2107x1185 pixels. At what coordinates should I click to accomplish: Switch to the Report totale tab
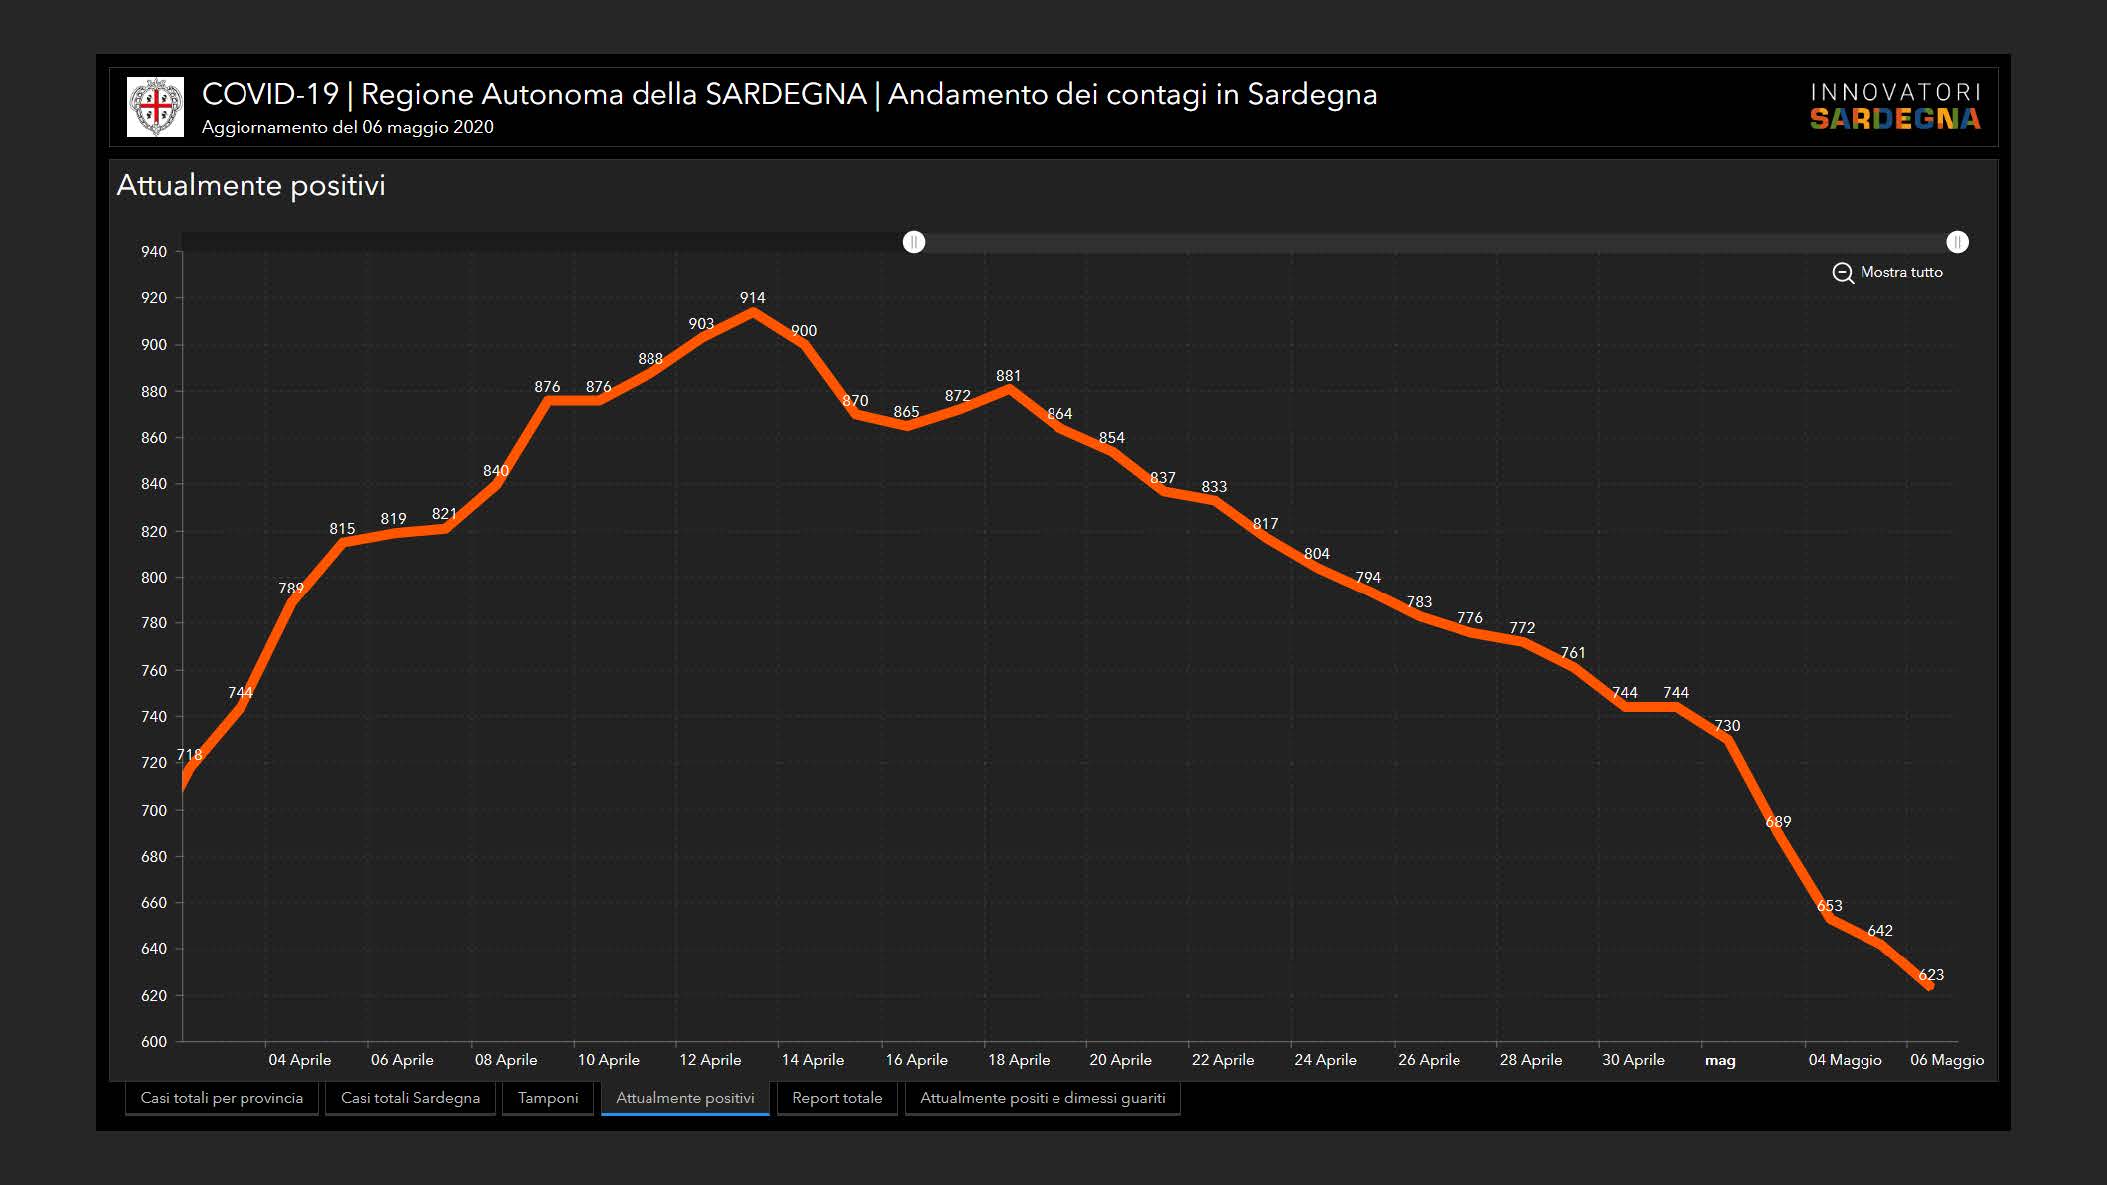pos(837,1098)
